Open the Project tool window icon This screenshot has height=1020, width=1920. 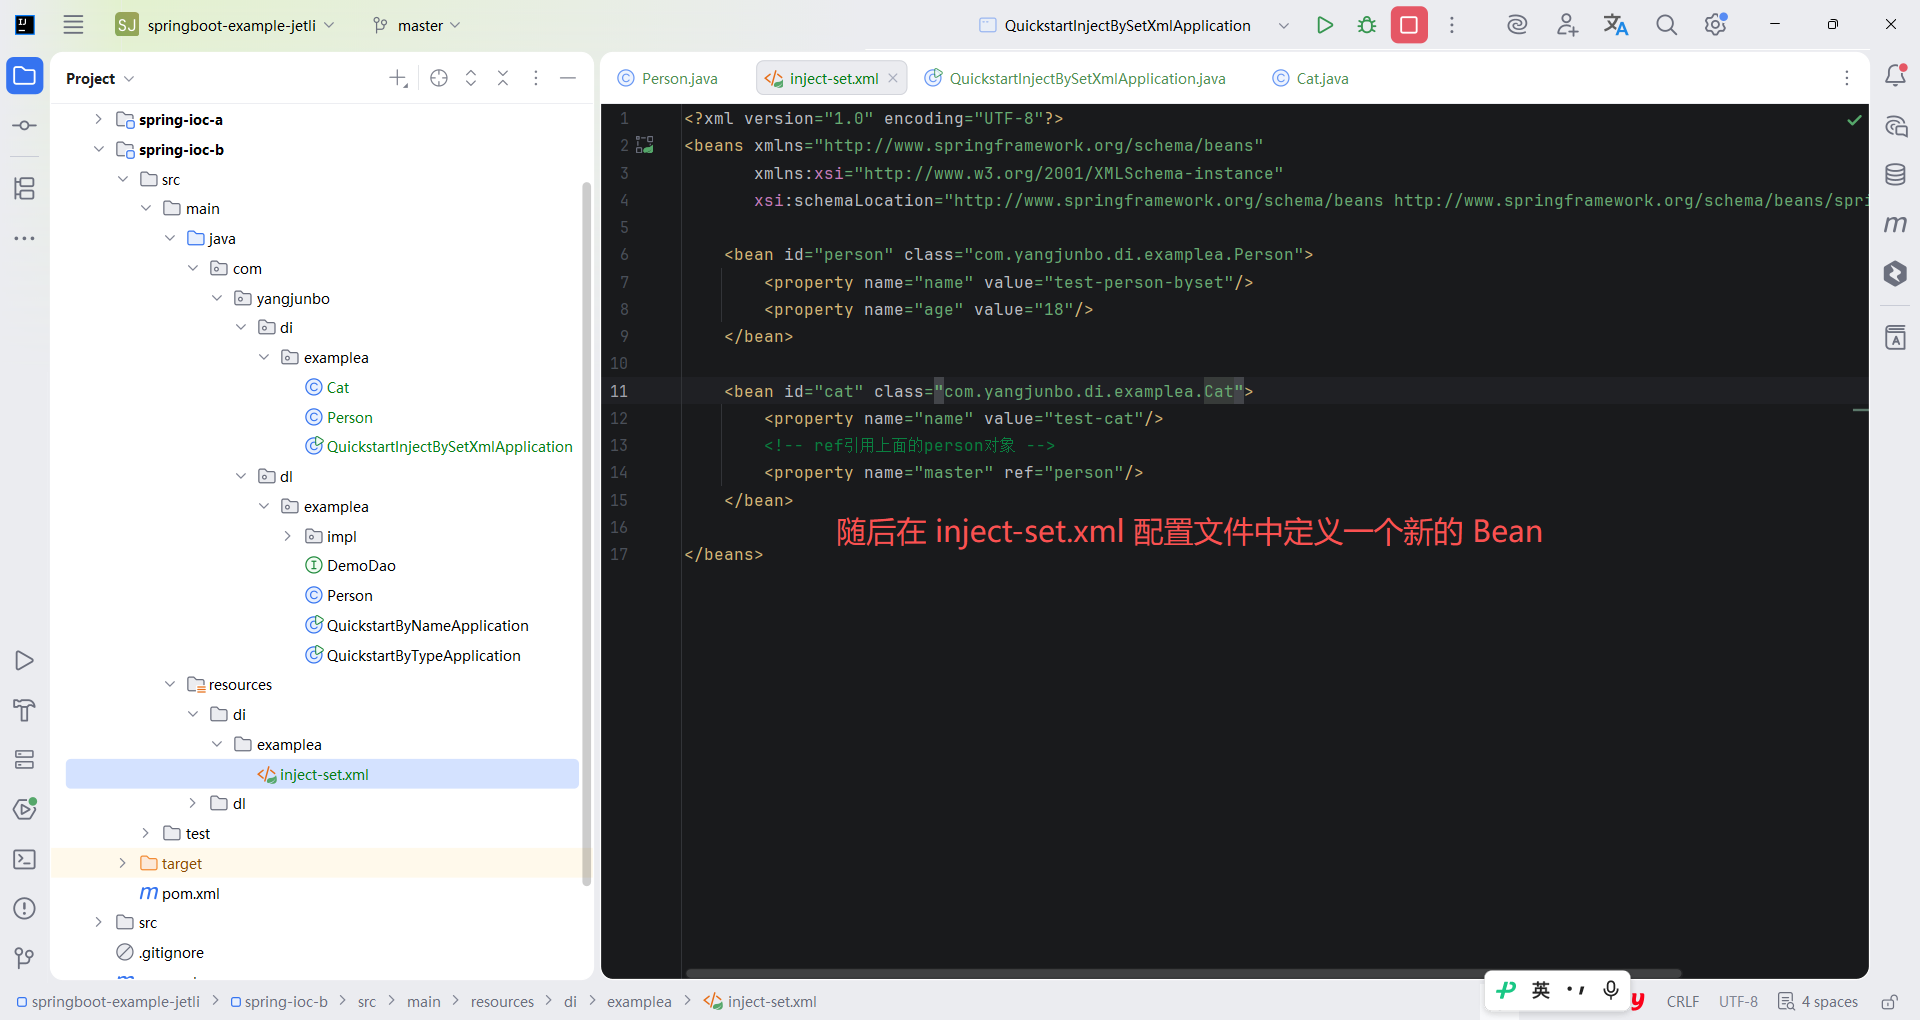[25, 76]
